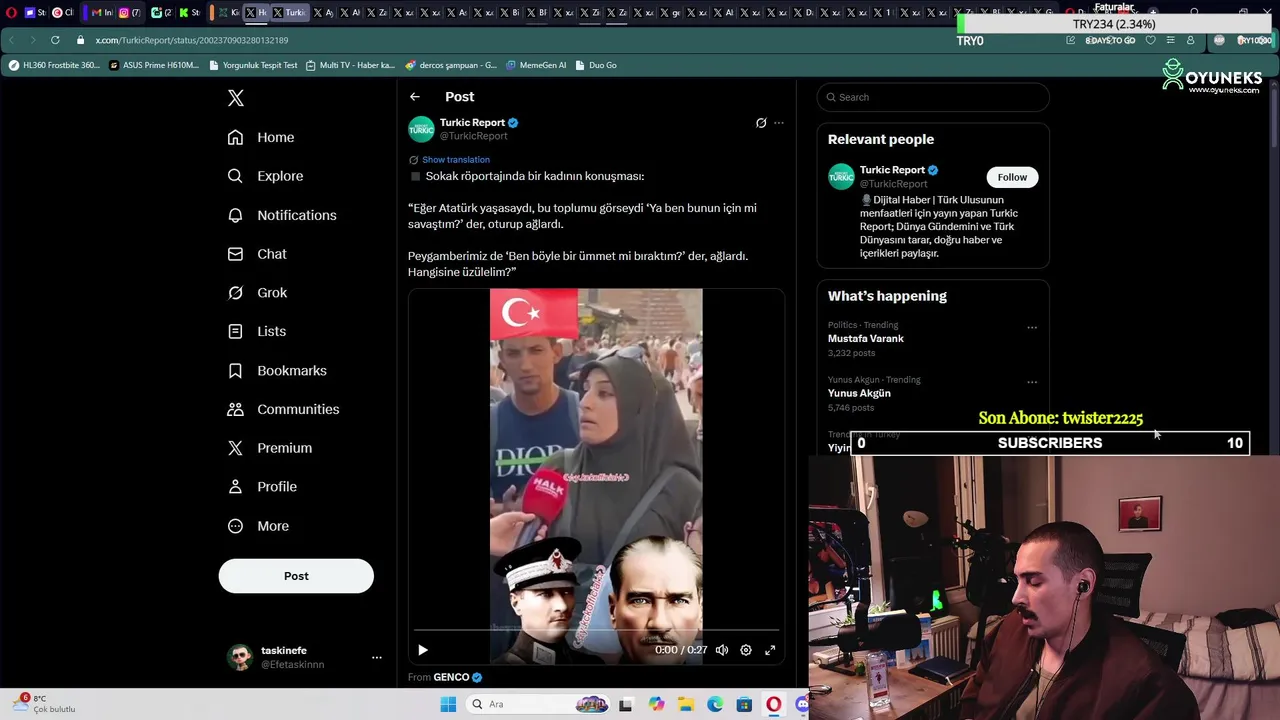1280x720 pixels.
Task: Open the Explore page
Action: (x=265, y=176)
